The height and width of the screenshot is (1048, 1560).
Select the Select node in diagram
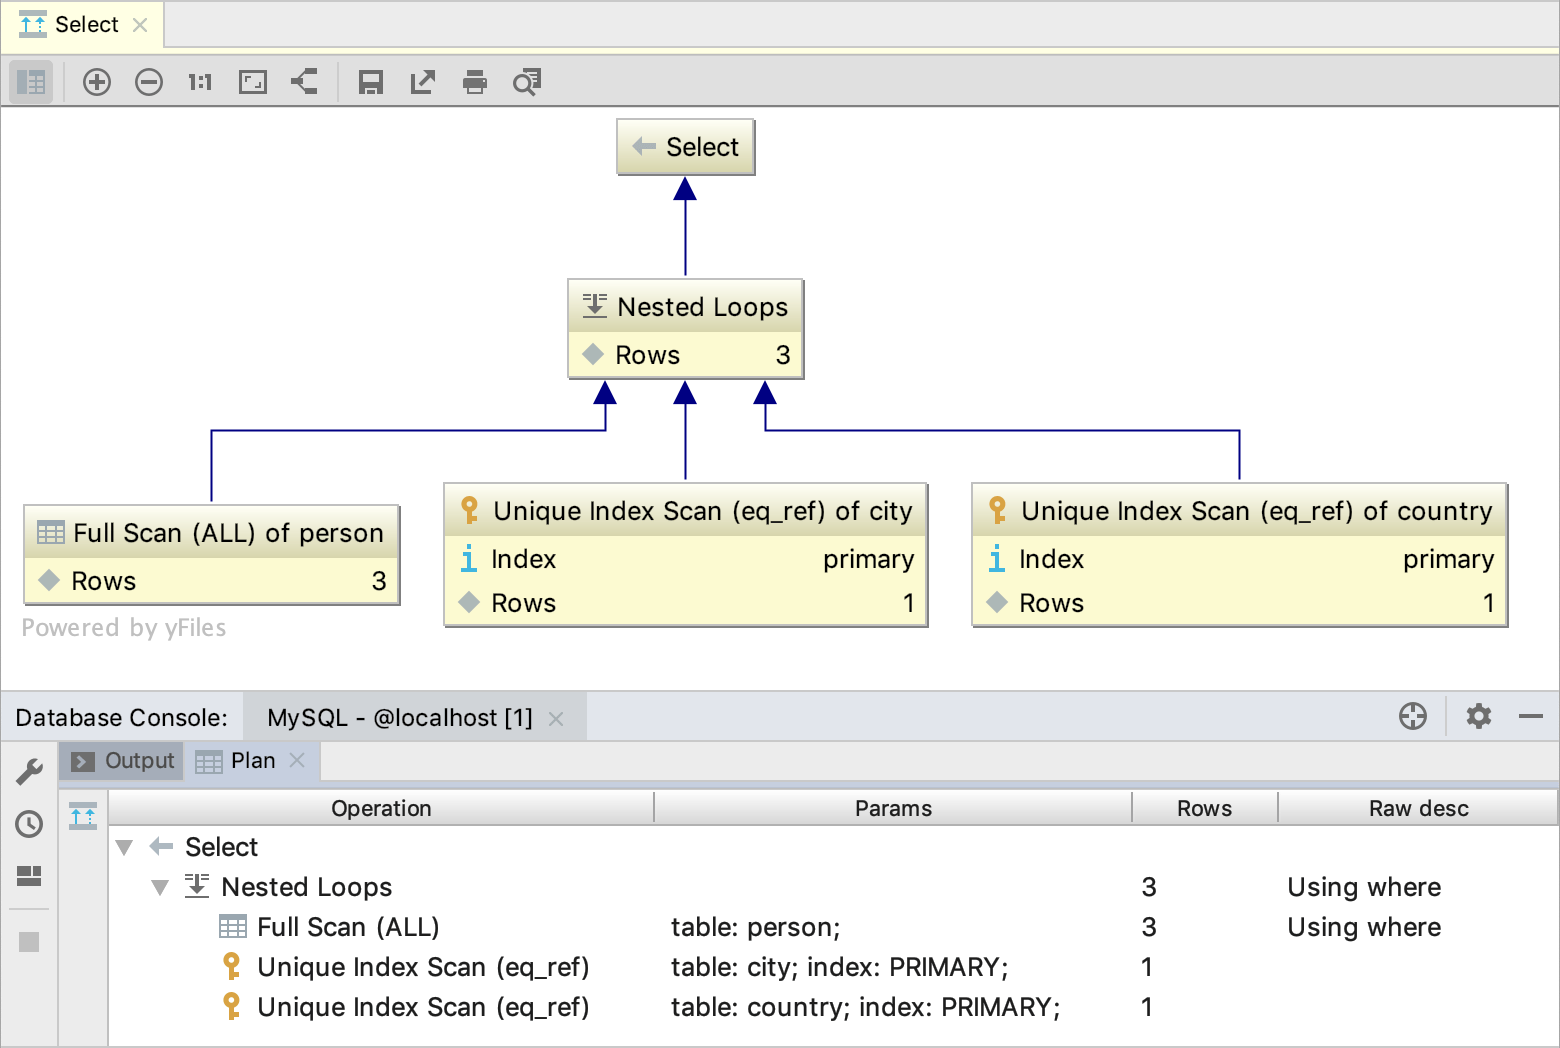686,147
